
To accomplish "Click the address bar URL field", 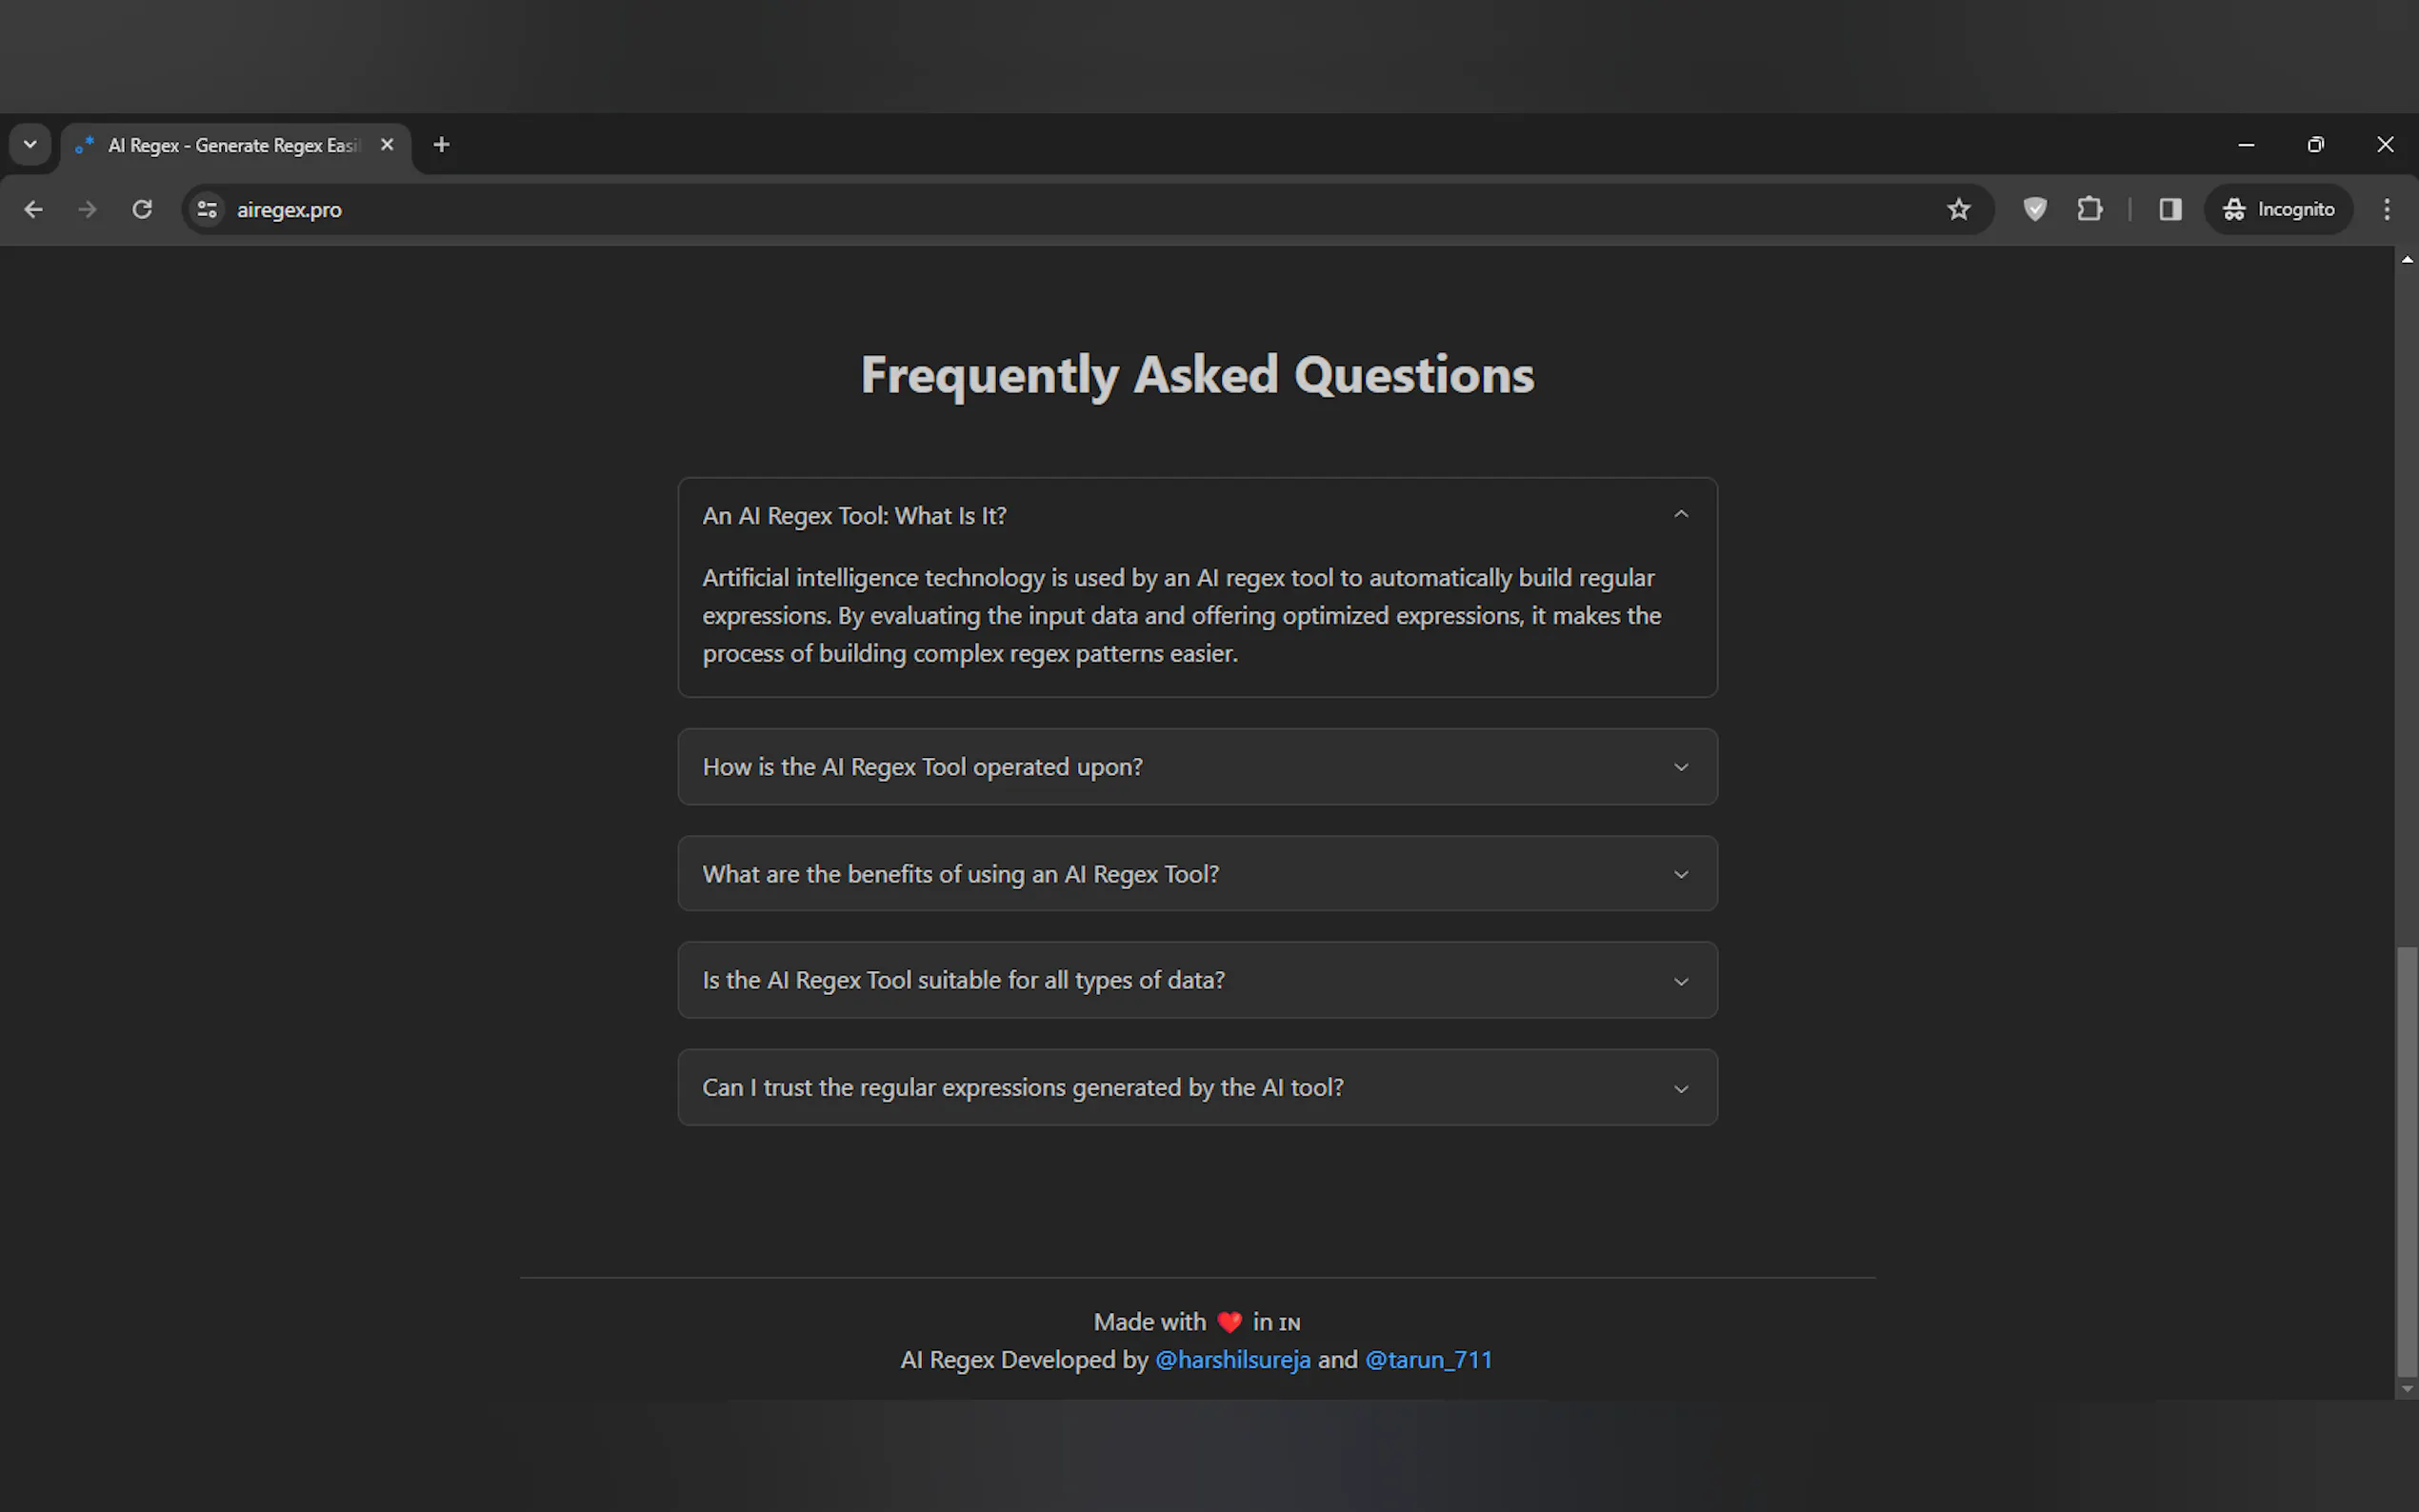I will click(x=1000, y=209).
